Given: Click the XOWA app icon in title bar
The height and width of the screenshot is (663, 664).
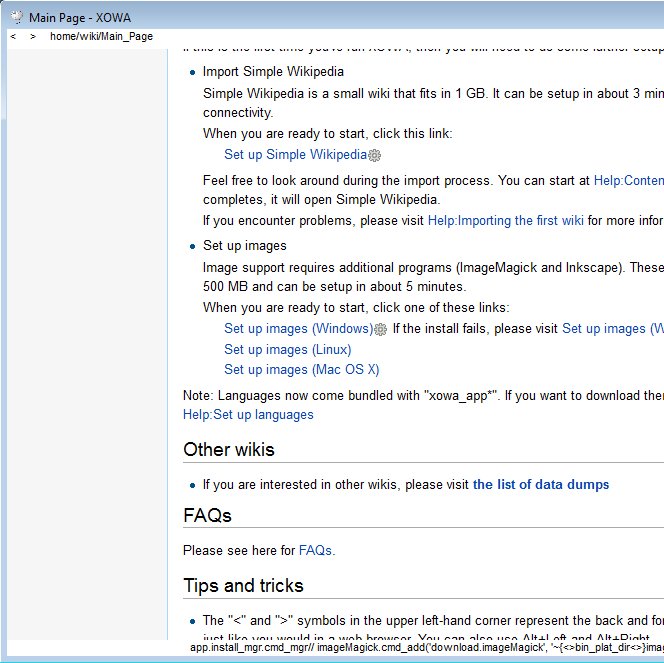Looking at the screenshot, I should pyautogui.click(x=16, y=16).
